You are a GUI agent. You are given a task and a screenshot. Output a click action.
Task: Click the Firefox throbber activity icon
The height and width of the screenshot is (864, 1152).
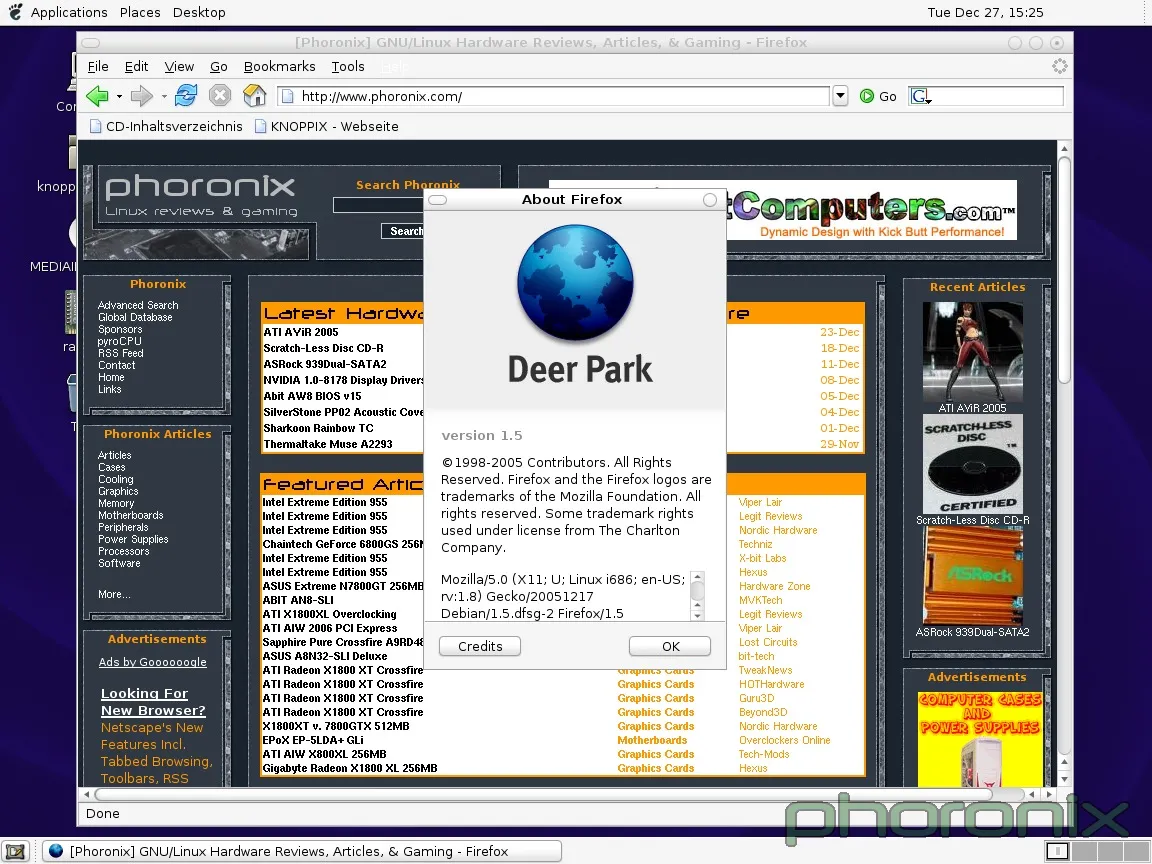pyautogui.click(x=1059, y=66)
